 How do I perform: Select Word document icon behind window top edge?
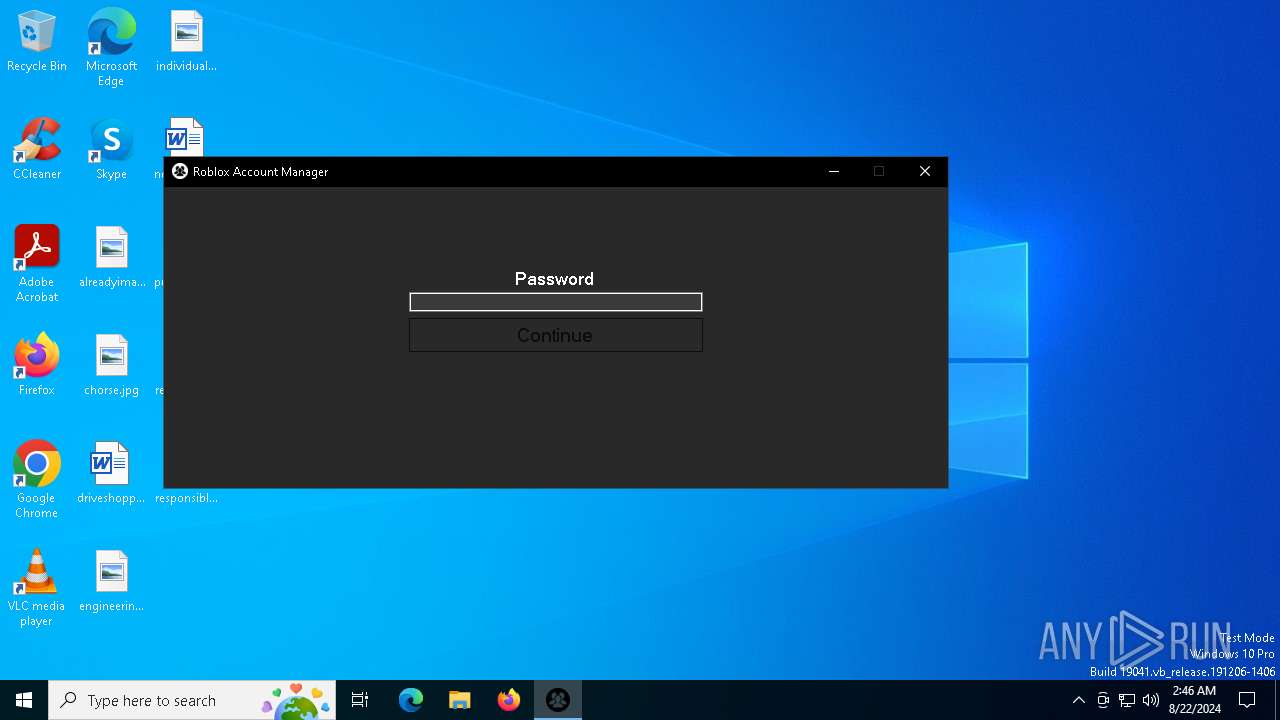point(184,137)
